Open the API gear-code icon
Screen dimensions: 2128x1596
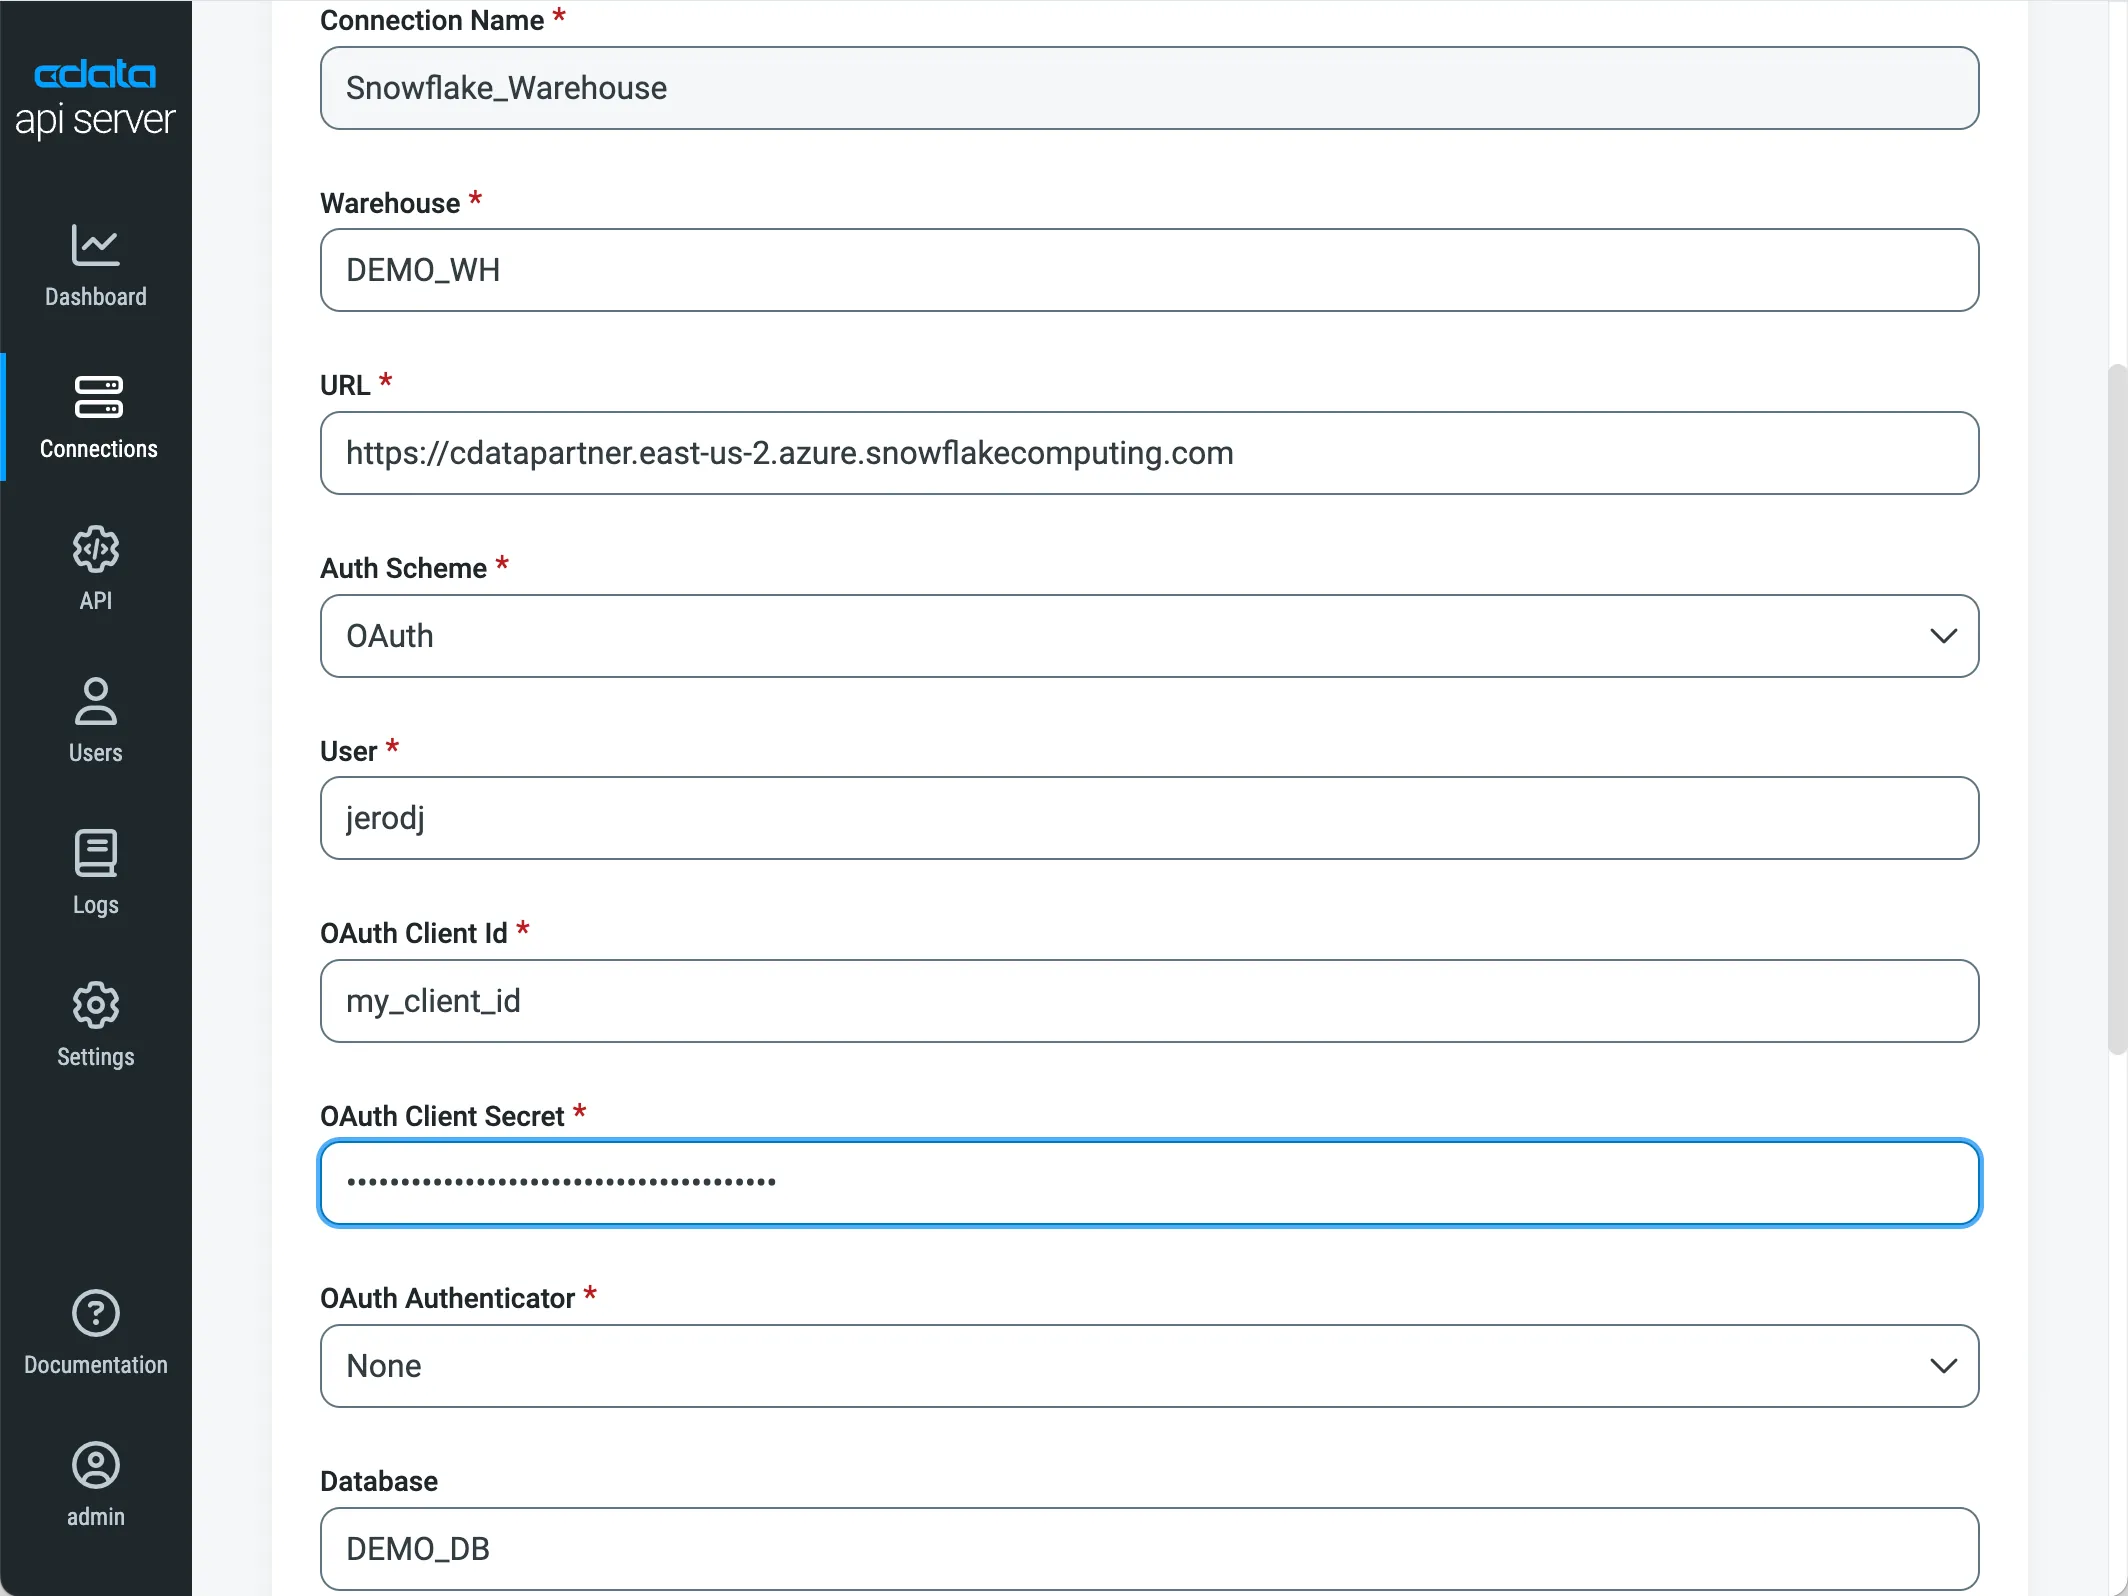[96, 549]
